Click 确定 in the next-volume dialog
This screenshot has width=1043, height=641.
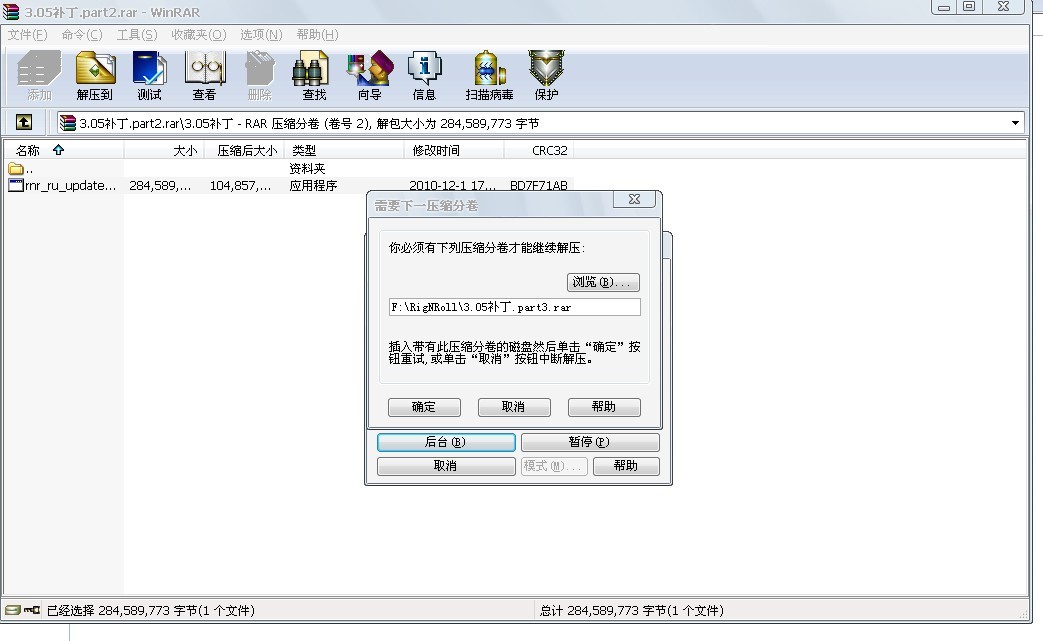click(424, 407)
